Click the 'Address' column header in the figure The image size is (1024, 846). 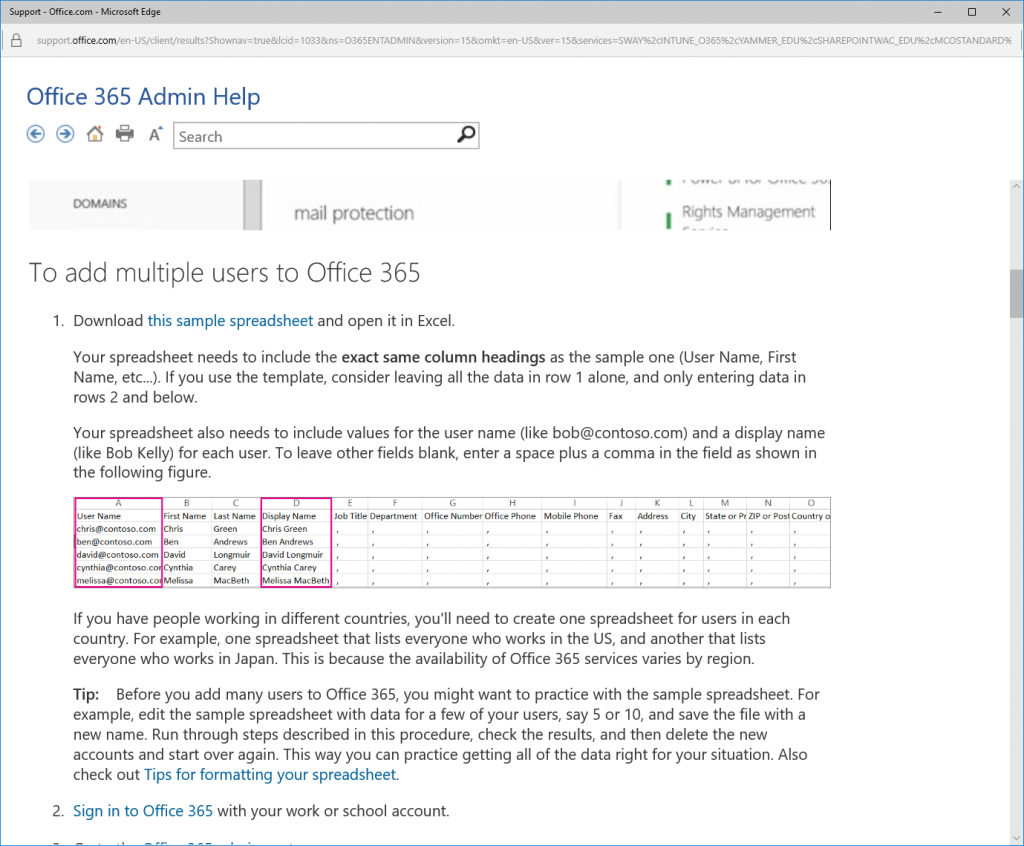(x=652, y=516)
